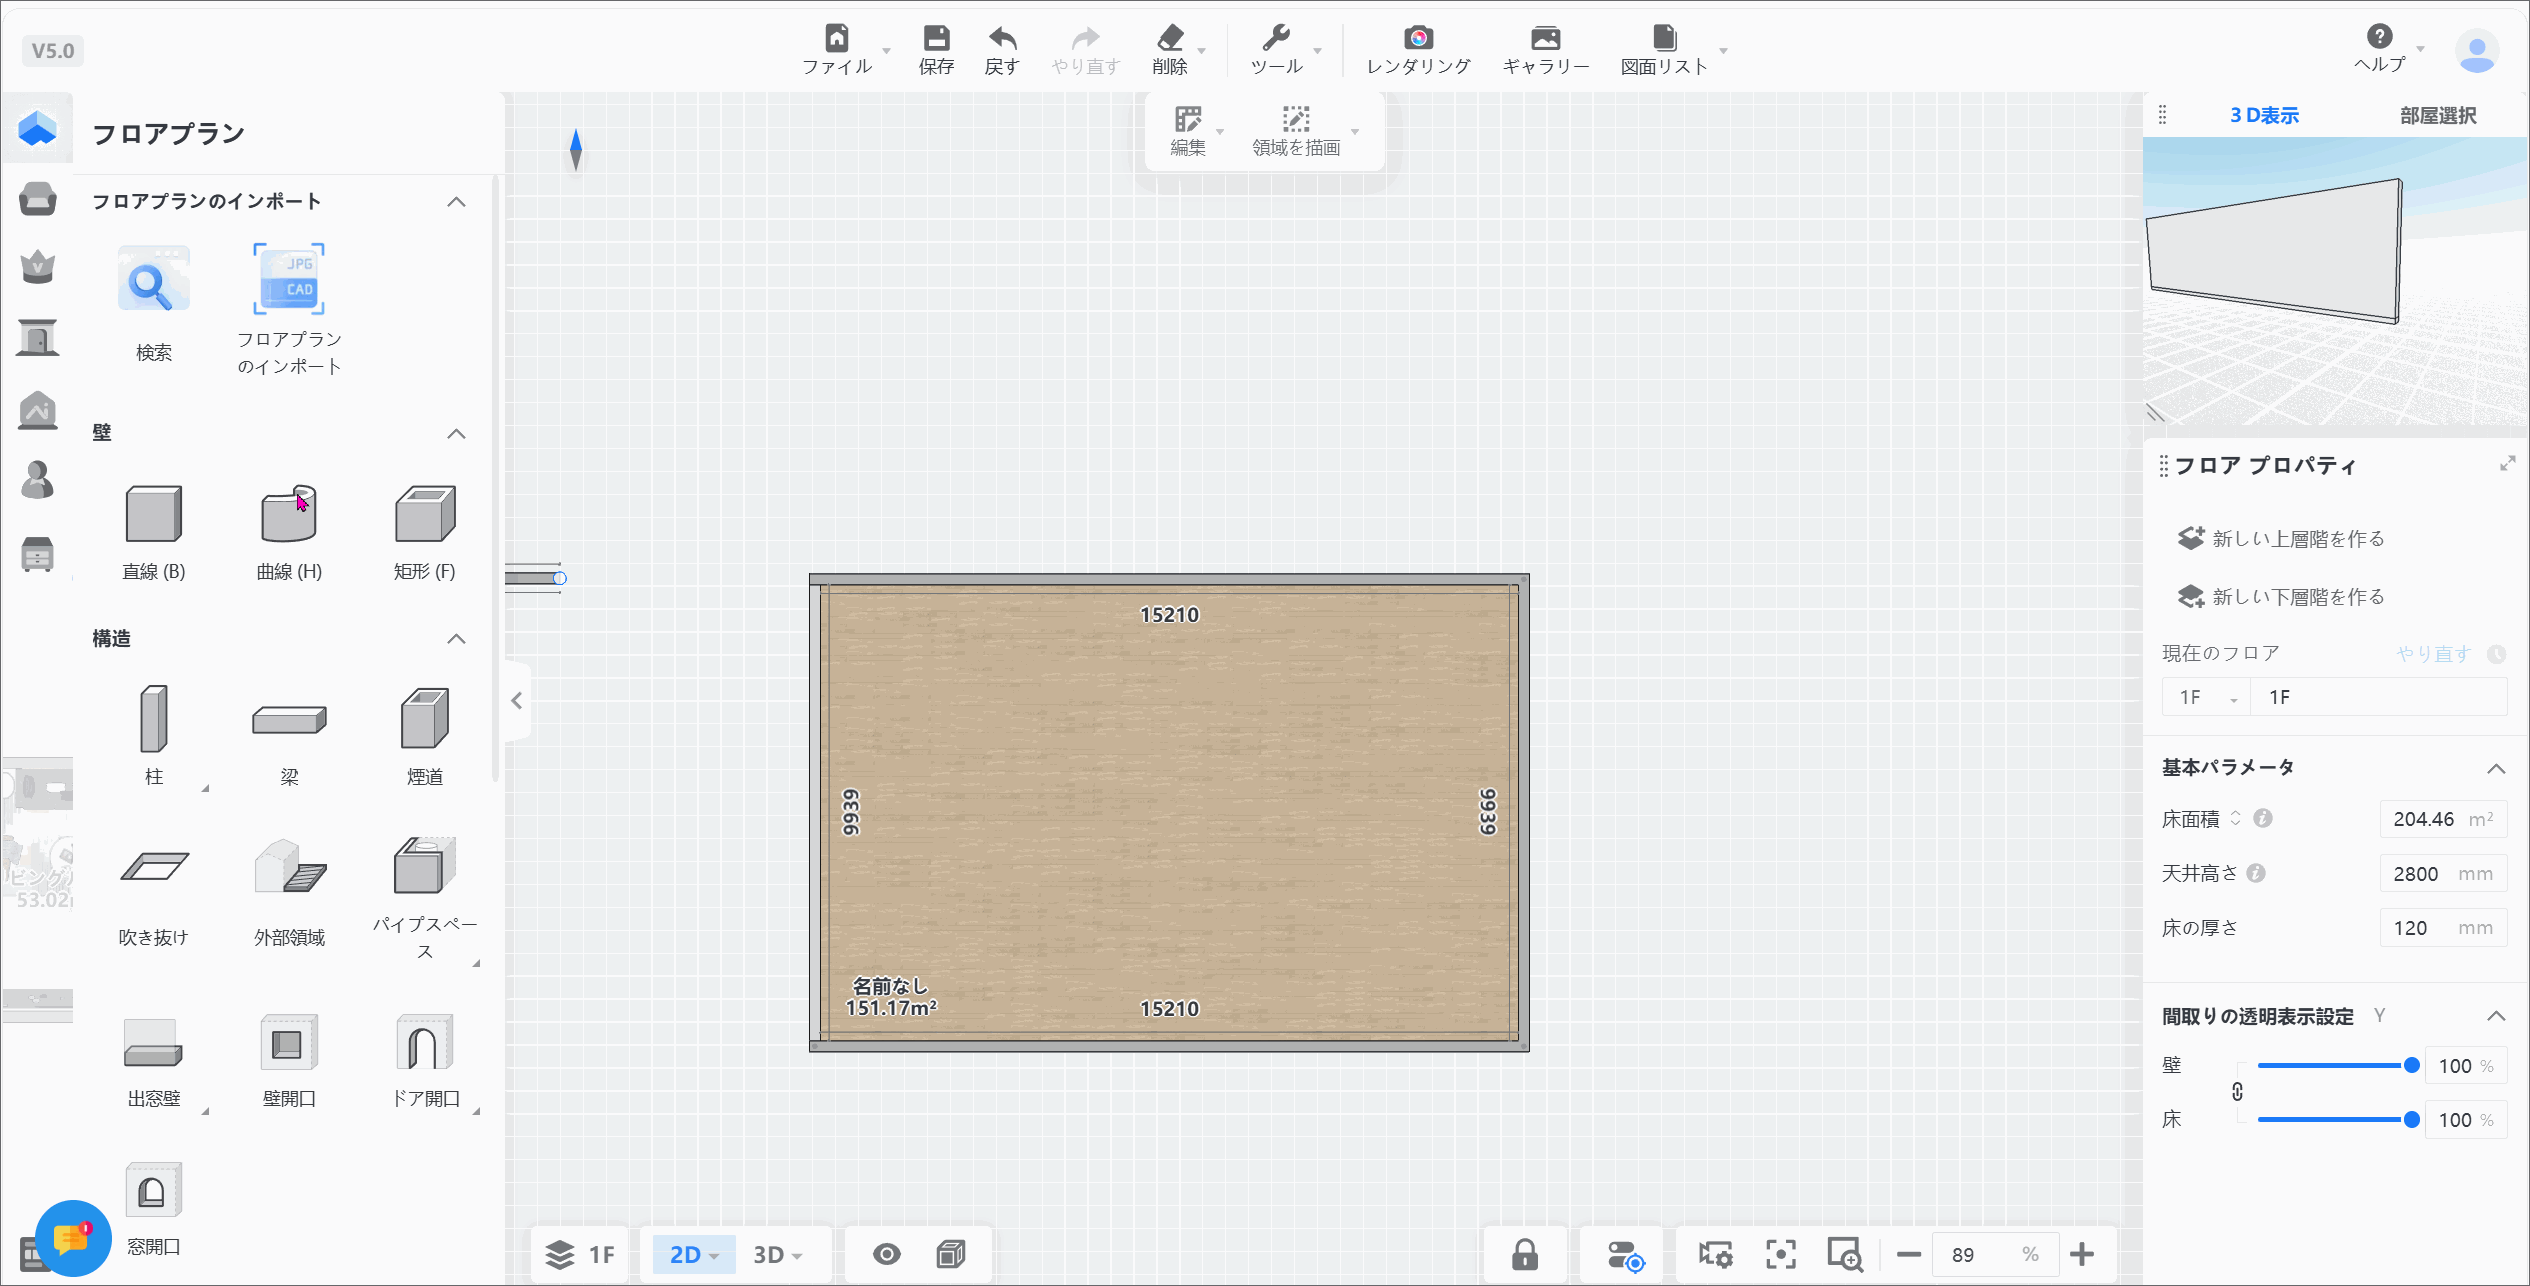Image resolution: width=2530 pixels, height=1286 pixels.
Task: Open the 3D view mode dropdown
Action: coord(777,1254)
